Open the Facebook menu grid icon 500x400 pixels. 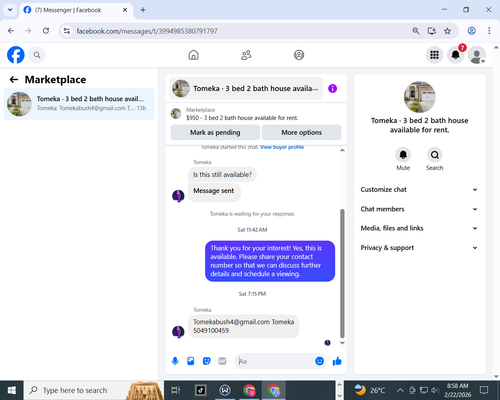coord(434,55)
